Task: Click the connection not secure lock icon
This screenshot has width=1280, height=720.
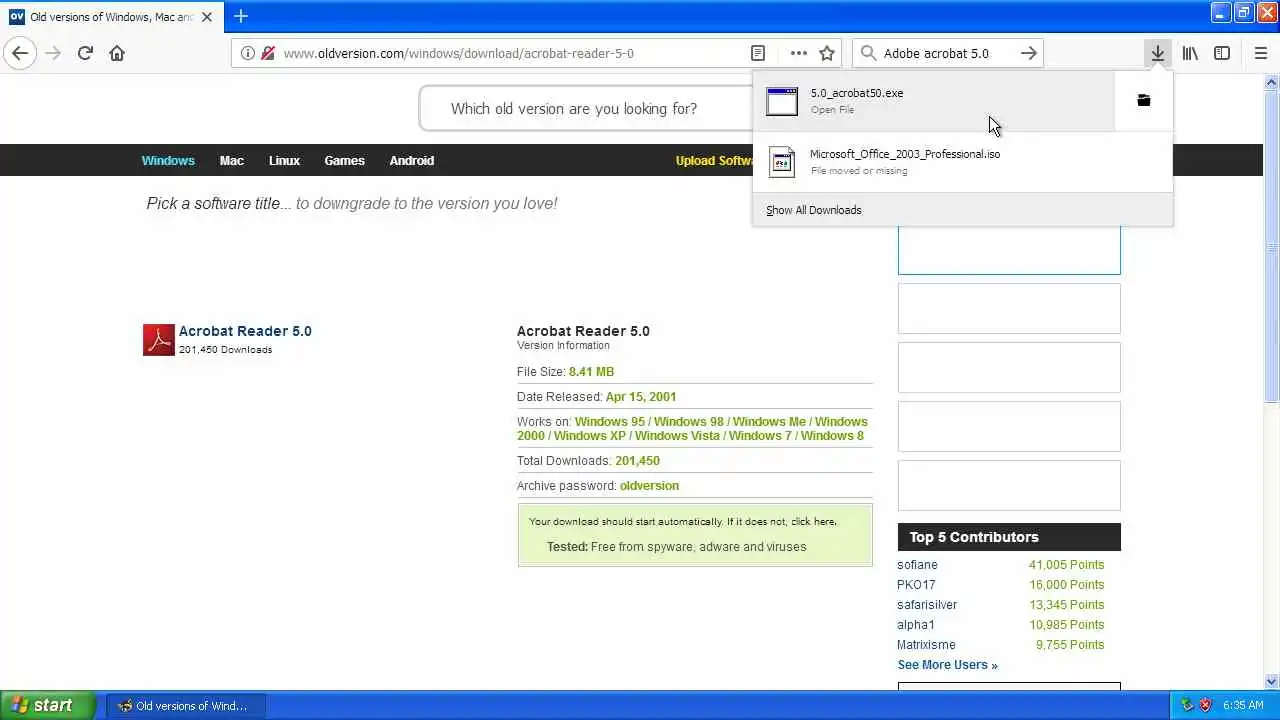Action: (267, 53)
